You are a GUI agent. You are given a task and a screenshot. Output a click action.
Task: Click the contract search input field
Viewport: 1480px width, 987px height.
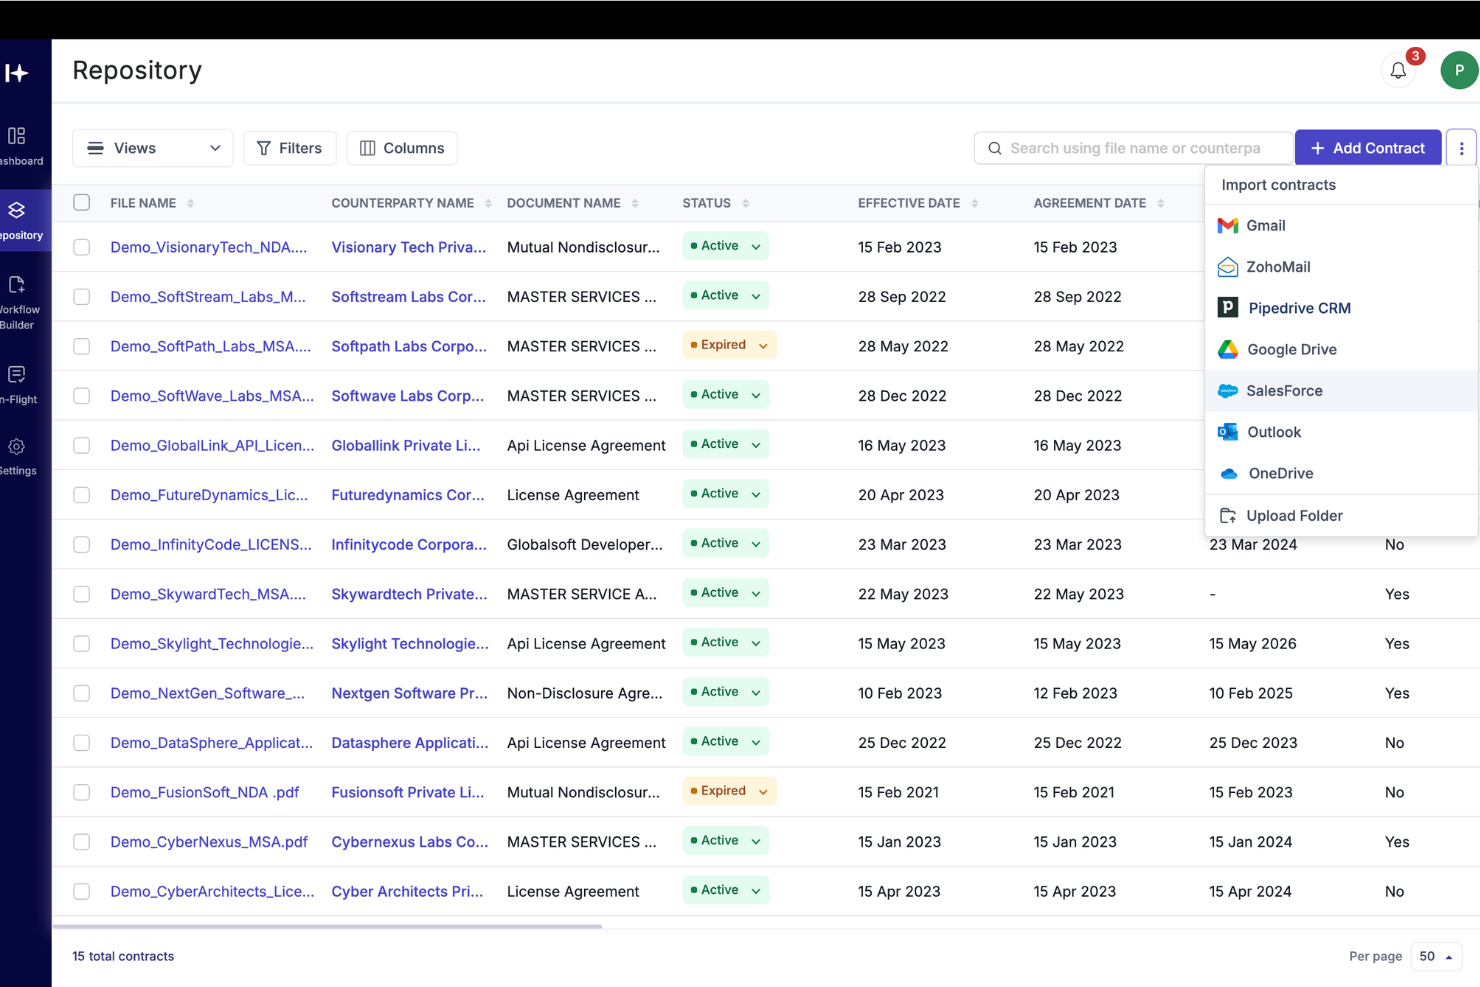click(x=1133, y=148)
